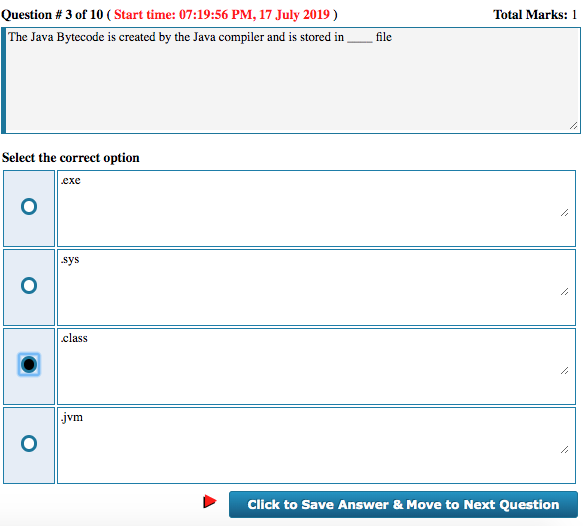The height and width of the screenshot is (526, 583).
Task: Click resize grip of .jvm box
Action: pos(564,449)
